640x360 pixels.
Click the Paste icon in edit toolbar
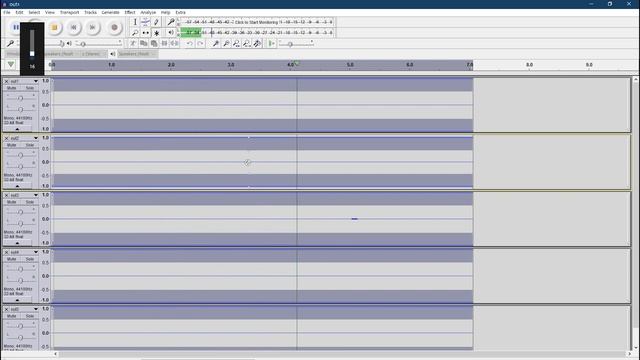tap(154, 43)
